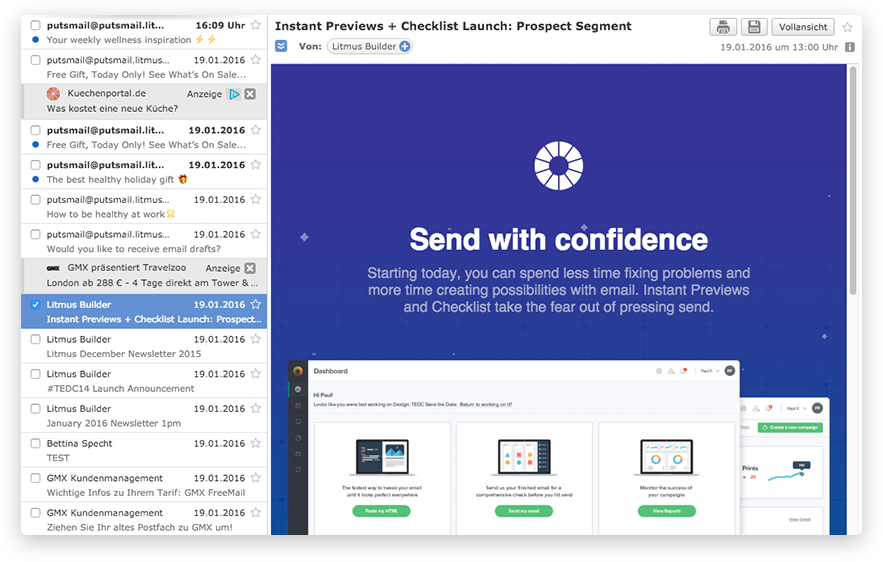Check the #TEDC14 Launch Announcement checkbox
This screenshot has height=562, width=883.
[35, 374]
